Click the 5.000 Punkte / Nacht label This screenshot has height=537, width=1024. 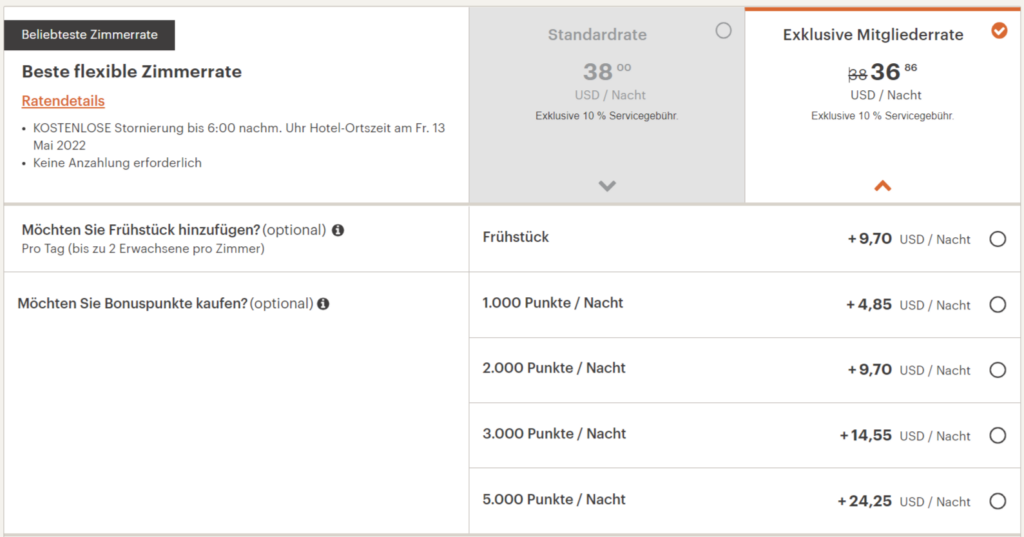[x=554, y=499]
